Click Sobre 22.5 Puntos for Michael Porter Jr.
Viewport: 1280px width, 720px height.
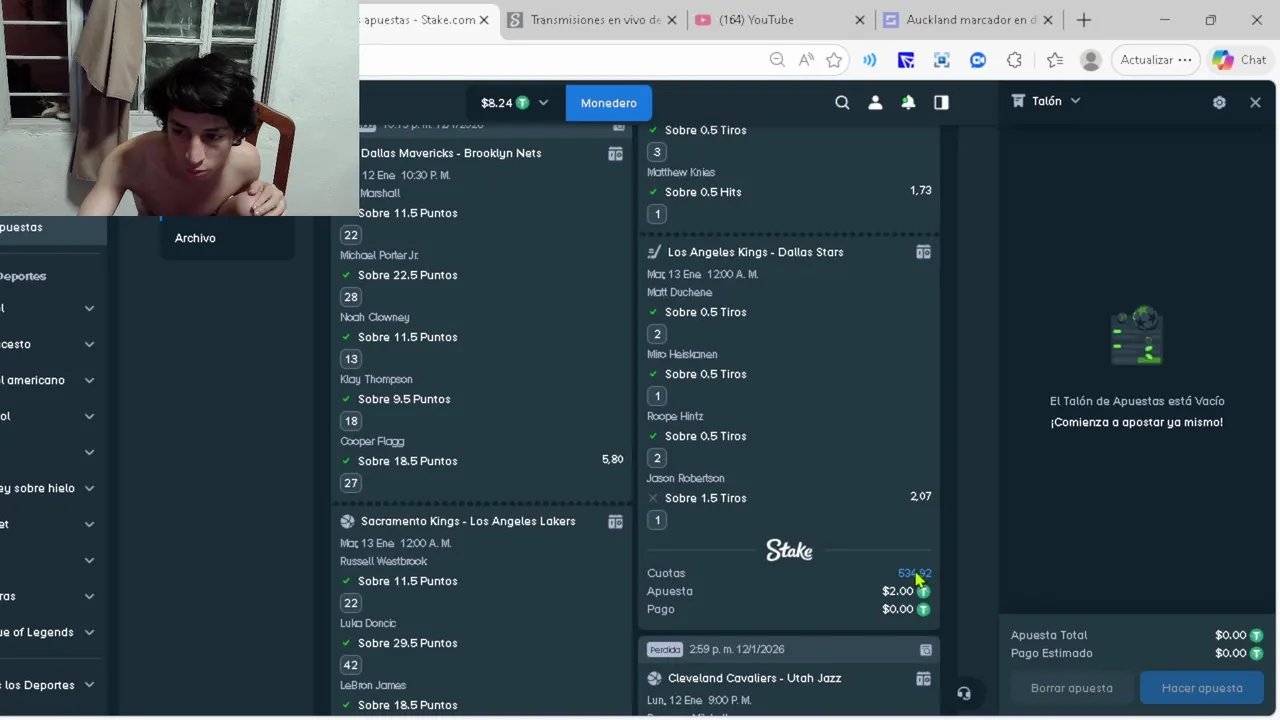(407, 275)
